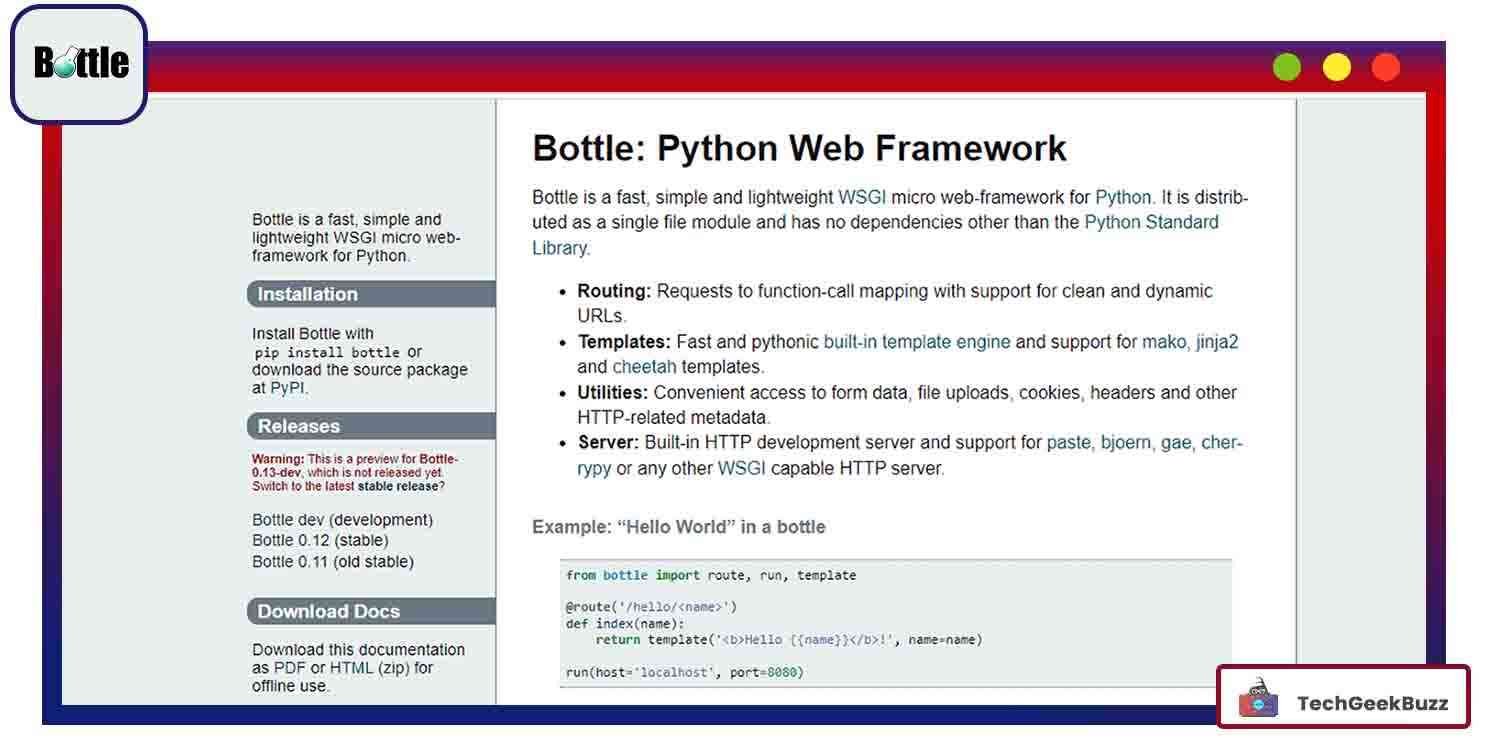Click the bjoern server link
Image resolution: width=1485 pixels, height=738 pixels.
click(1125, 442)
